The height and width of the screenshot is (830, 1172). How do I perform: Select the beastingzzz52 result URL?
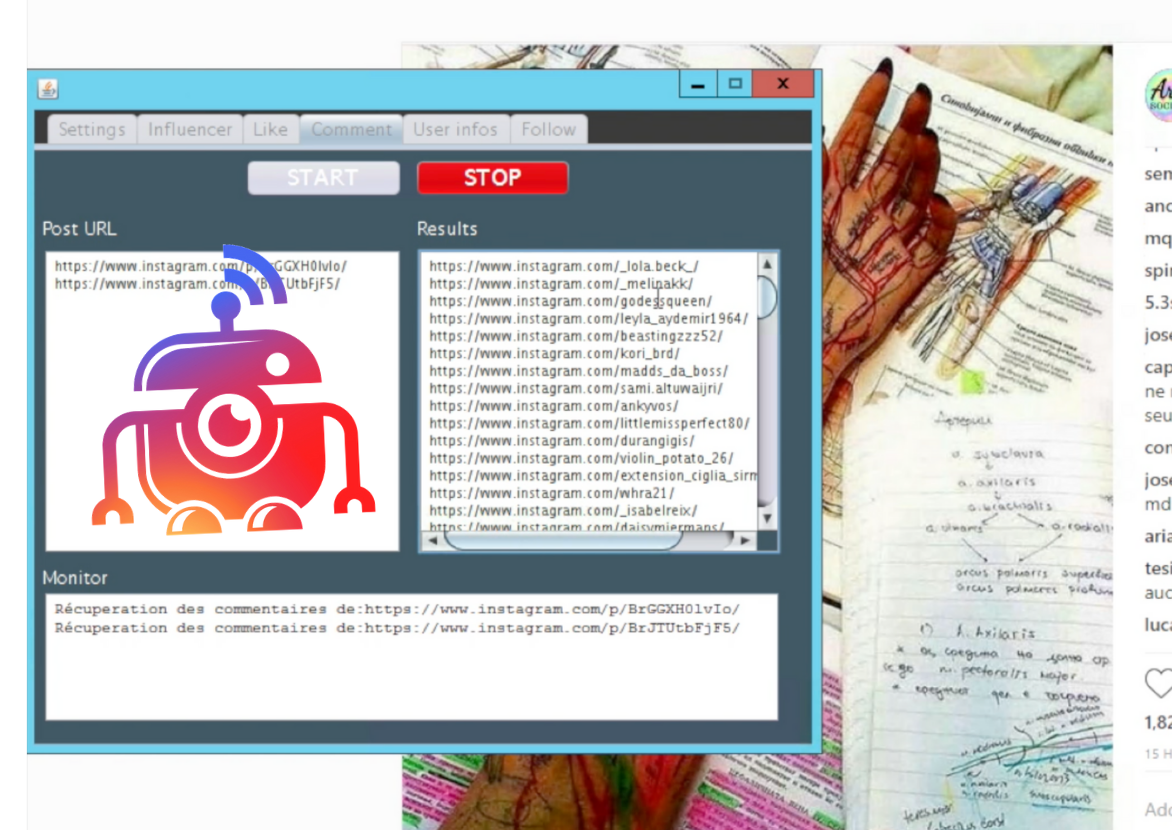576,336
